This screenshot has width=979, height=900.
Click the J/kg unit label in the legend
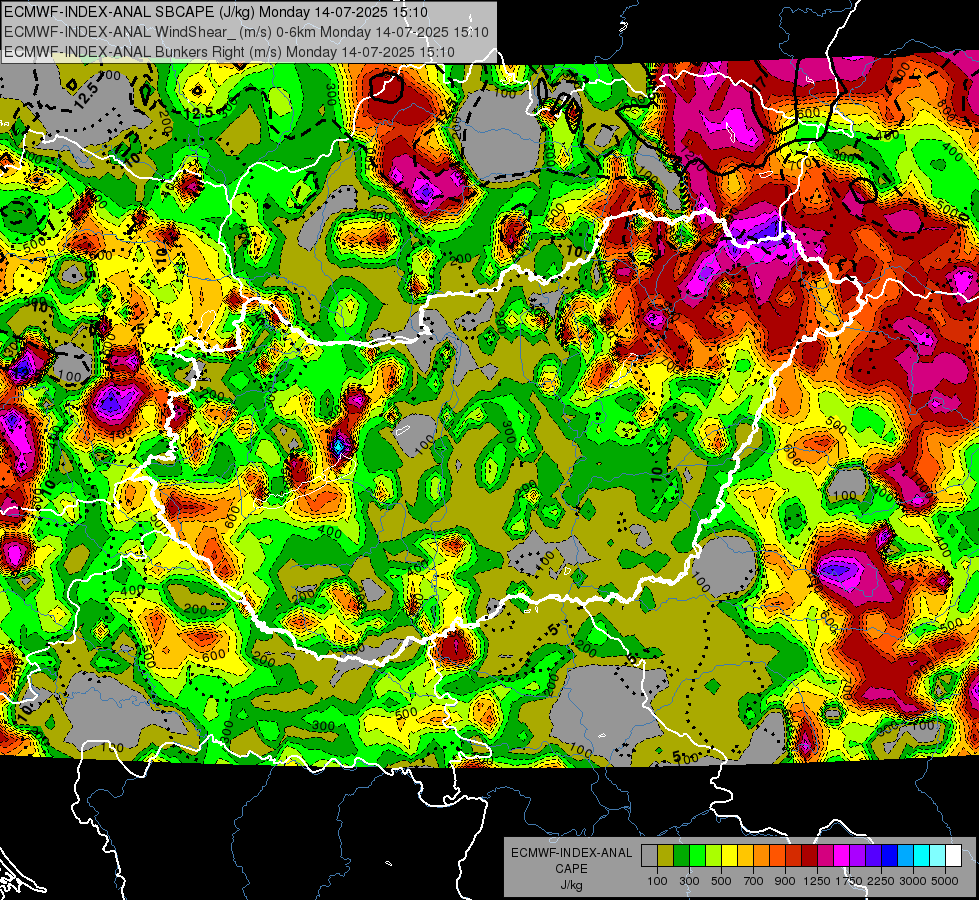[571, 885]
